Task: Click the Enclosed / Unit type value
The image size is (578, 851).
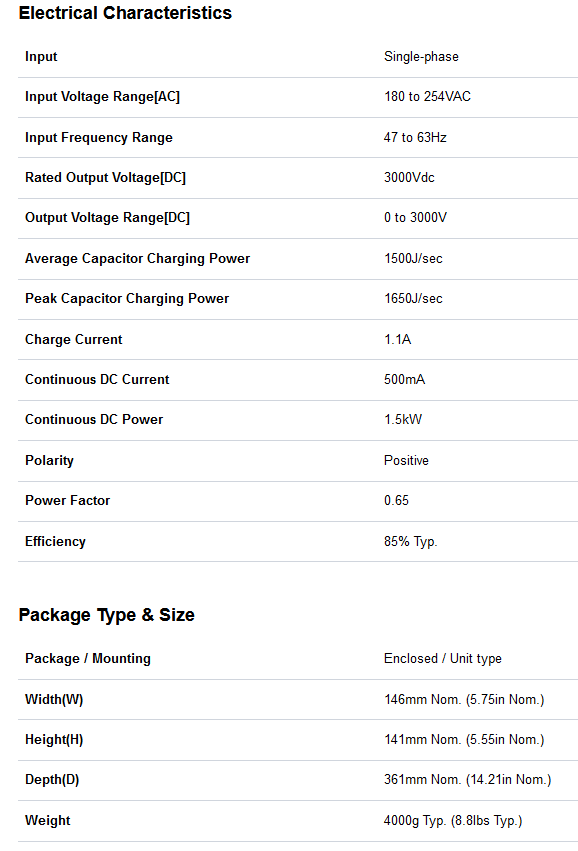Action: tap(442, 658)
